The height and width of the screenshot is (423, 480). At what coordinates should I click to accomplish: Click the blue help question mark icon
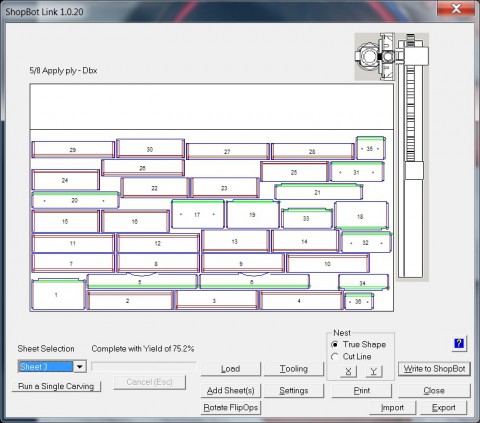point(459,343)
